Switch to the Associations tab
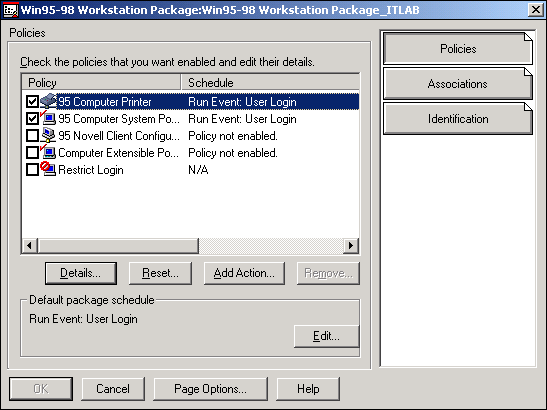Image resolution: width=547 pixels, height=410 pixels. (x=458, y=84)
